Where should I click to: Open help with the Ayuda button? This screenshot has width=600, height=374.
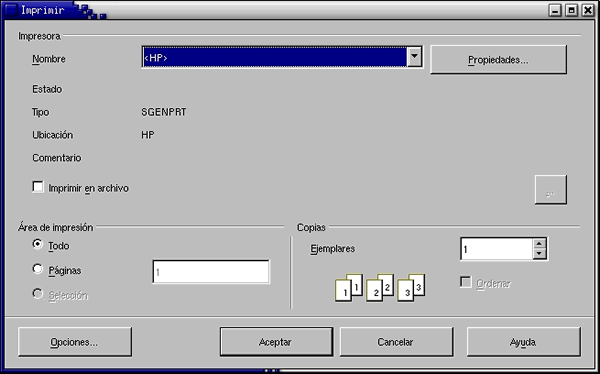pos(523,342)
